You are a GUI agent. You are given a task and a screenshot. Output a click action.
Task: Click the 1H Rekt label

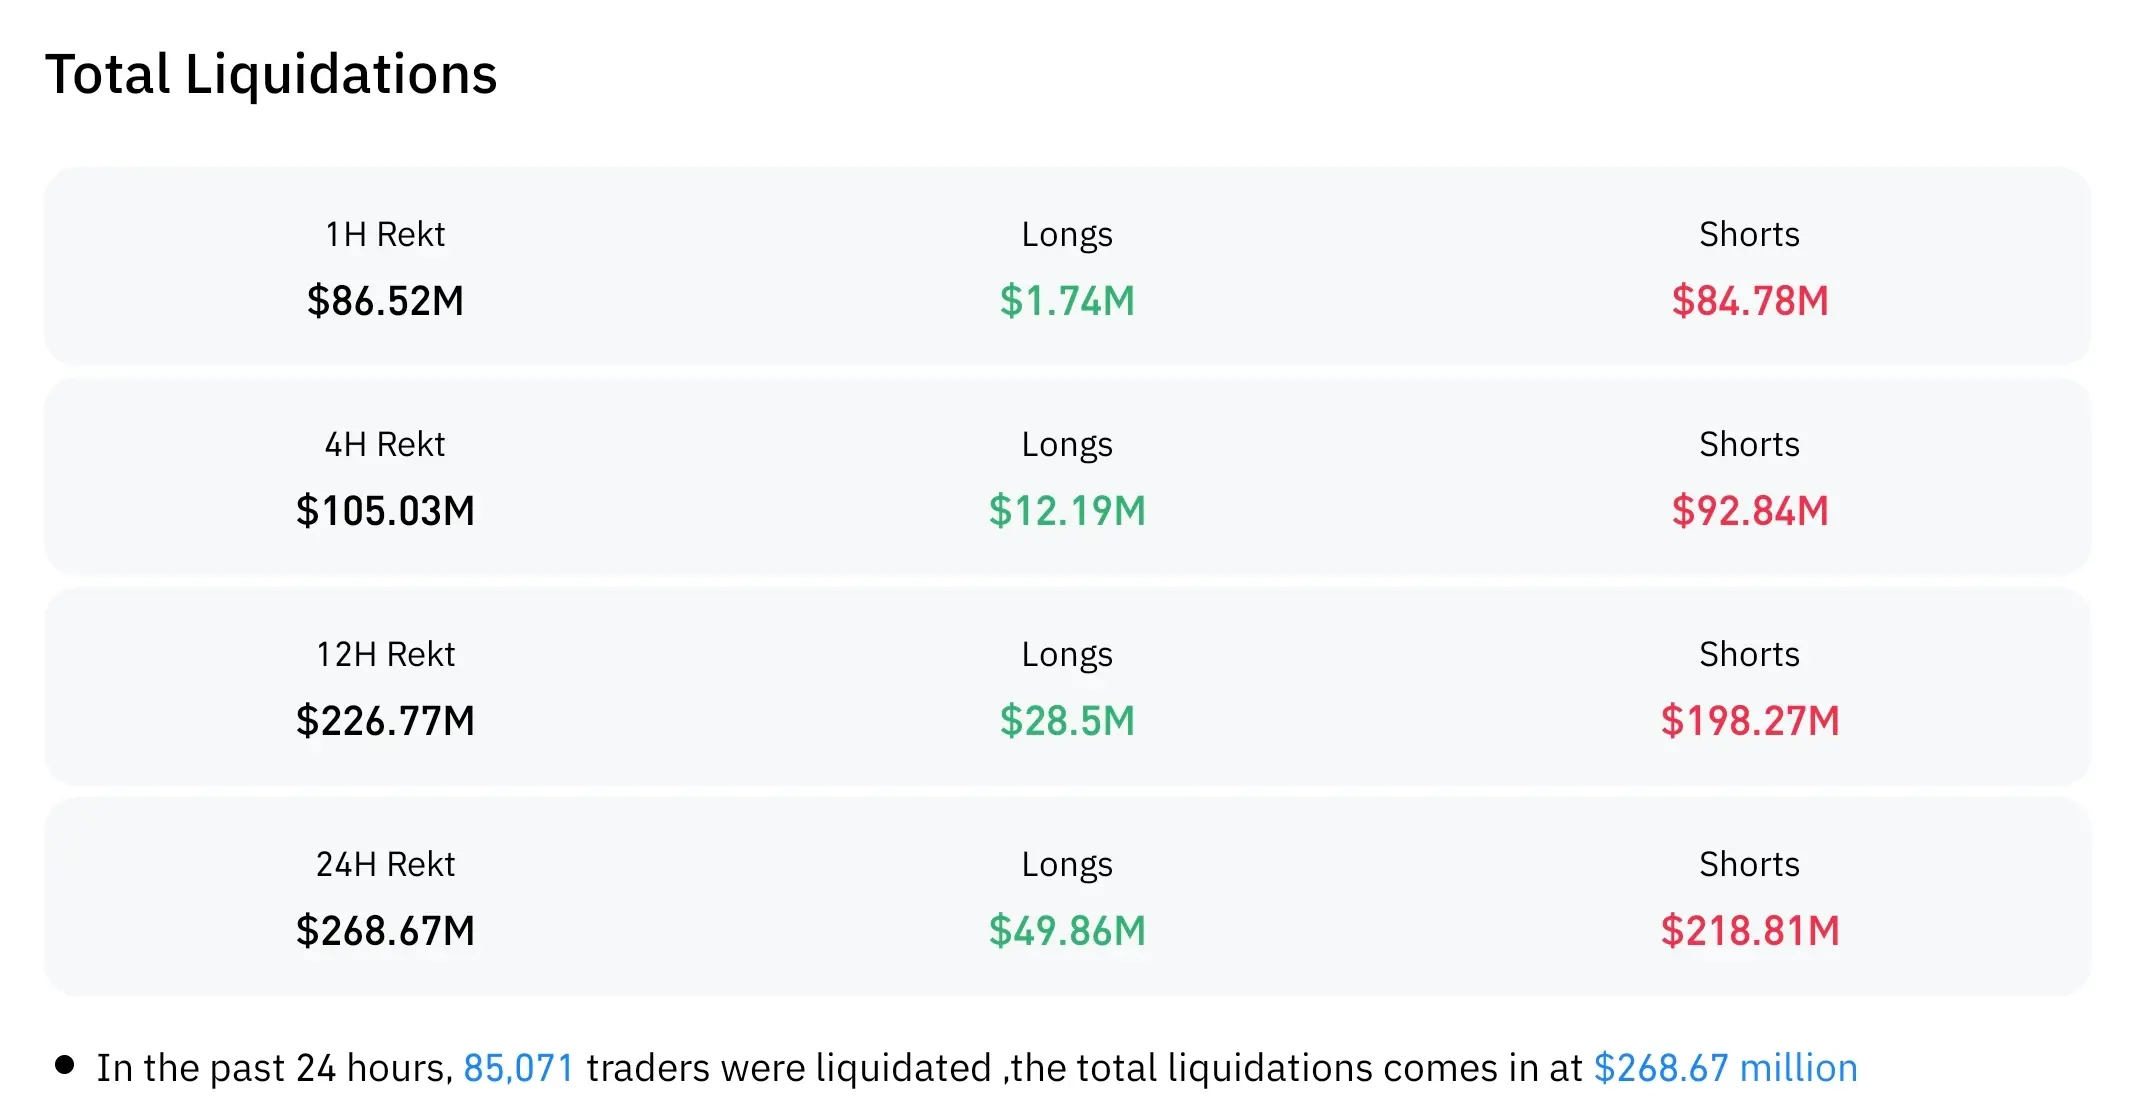(385, 234)
